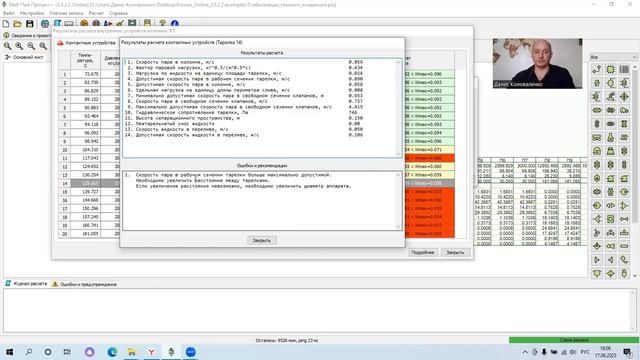Click the yellow Wmax=0.071 status cell
Viewport: 640px width, 360px height.
tap(429, 150)
